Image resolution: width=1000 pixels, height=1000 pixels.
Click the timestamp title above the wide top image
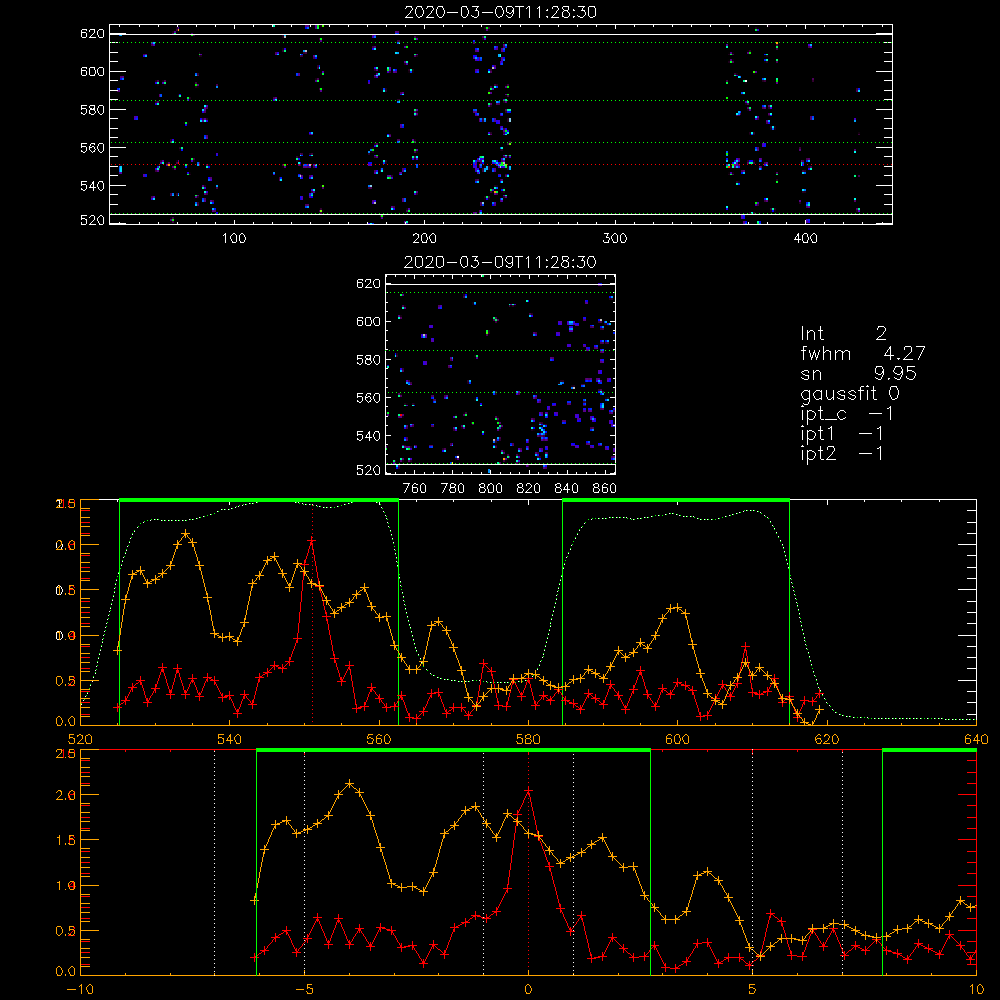[x=501, y=12]
